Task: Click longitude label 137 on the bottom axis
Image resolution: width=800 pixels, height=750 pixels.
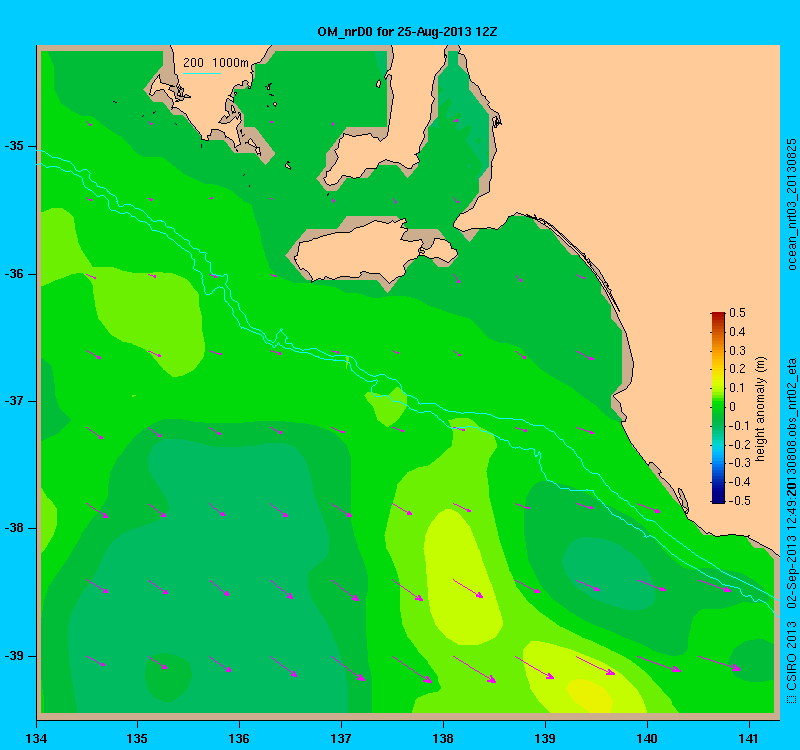Action: tap(341, 738)
